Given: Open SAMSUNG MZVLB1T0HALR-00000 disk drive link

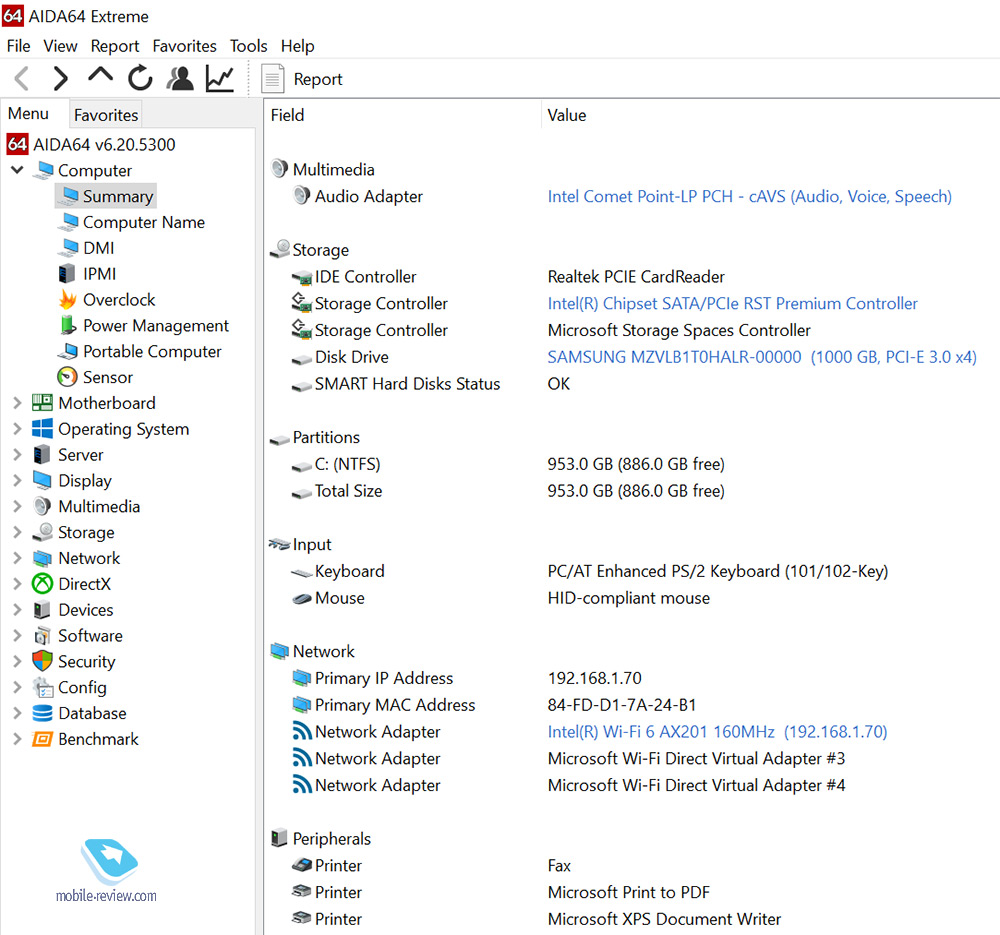Looking at the screenshot, I should [x=762, y=357].
